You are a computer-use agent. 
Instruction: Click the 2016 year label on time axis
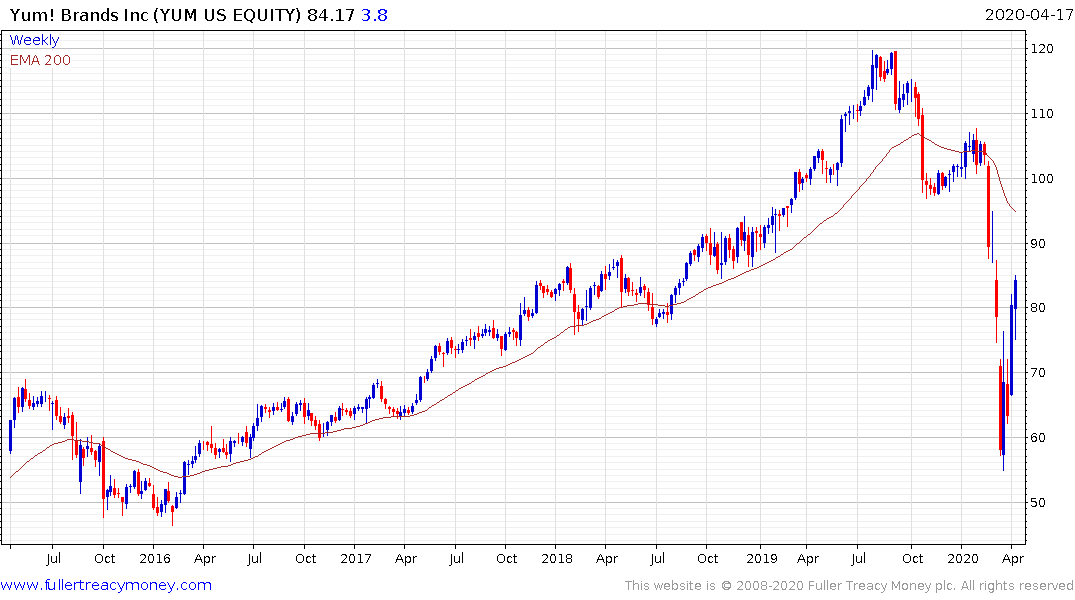(x=155, y=559)
